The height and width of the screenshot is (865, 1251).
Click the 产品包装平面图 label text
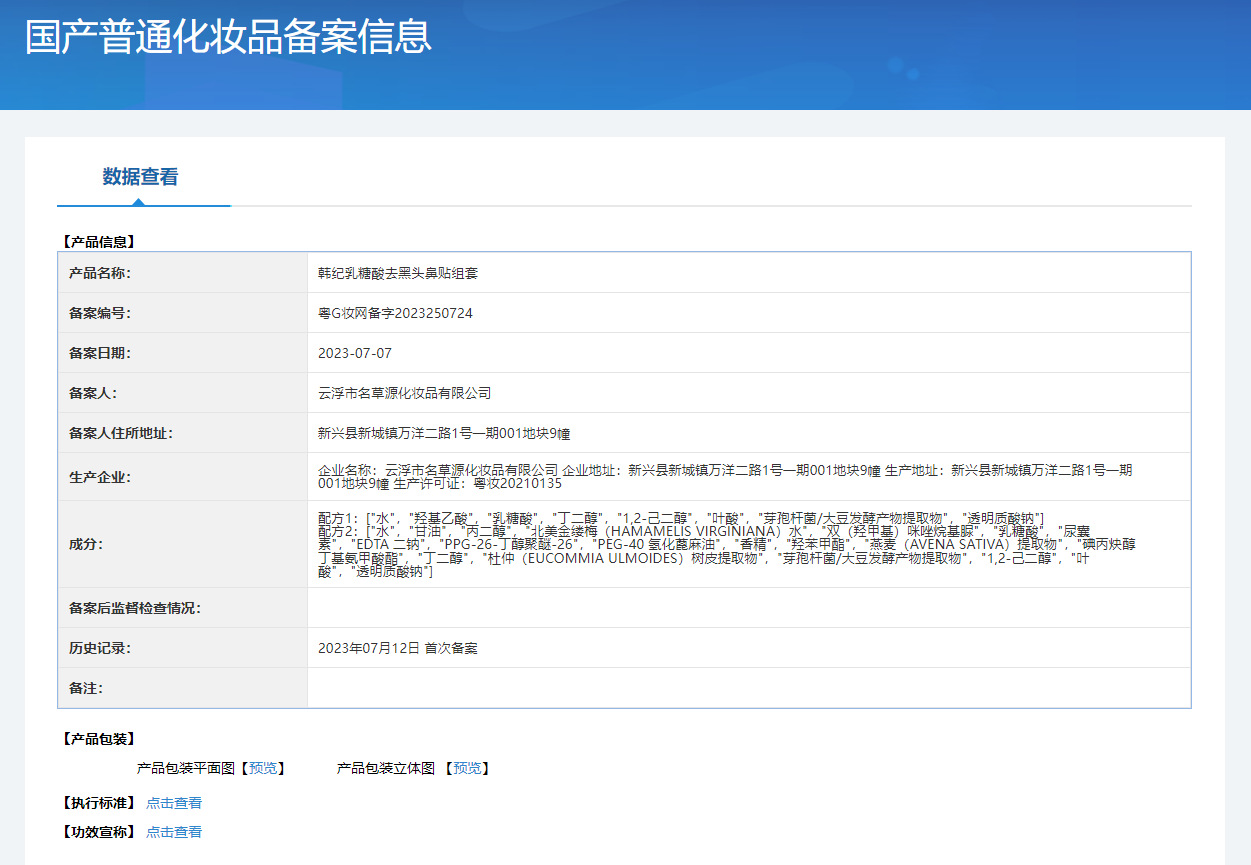[x=186, y=768]
